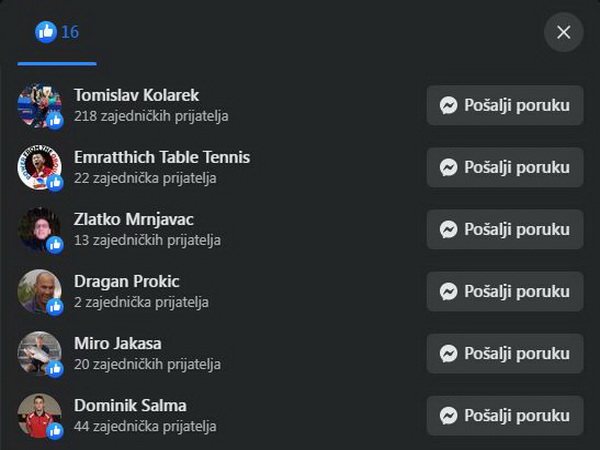Click Dominik Salma's avatar thumbnail

[x=38, y=415]
